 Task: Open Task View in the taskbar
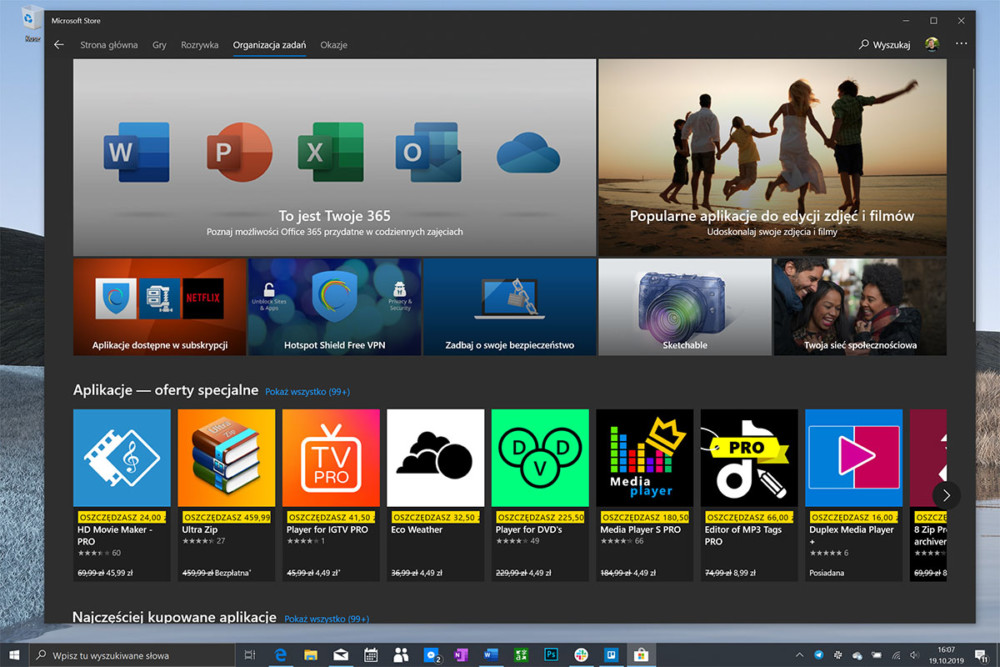point(250,655)
